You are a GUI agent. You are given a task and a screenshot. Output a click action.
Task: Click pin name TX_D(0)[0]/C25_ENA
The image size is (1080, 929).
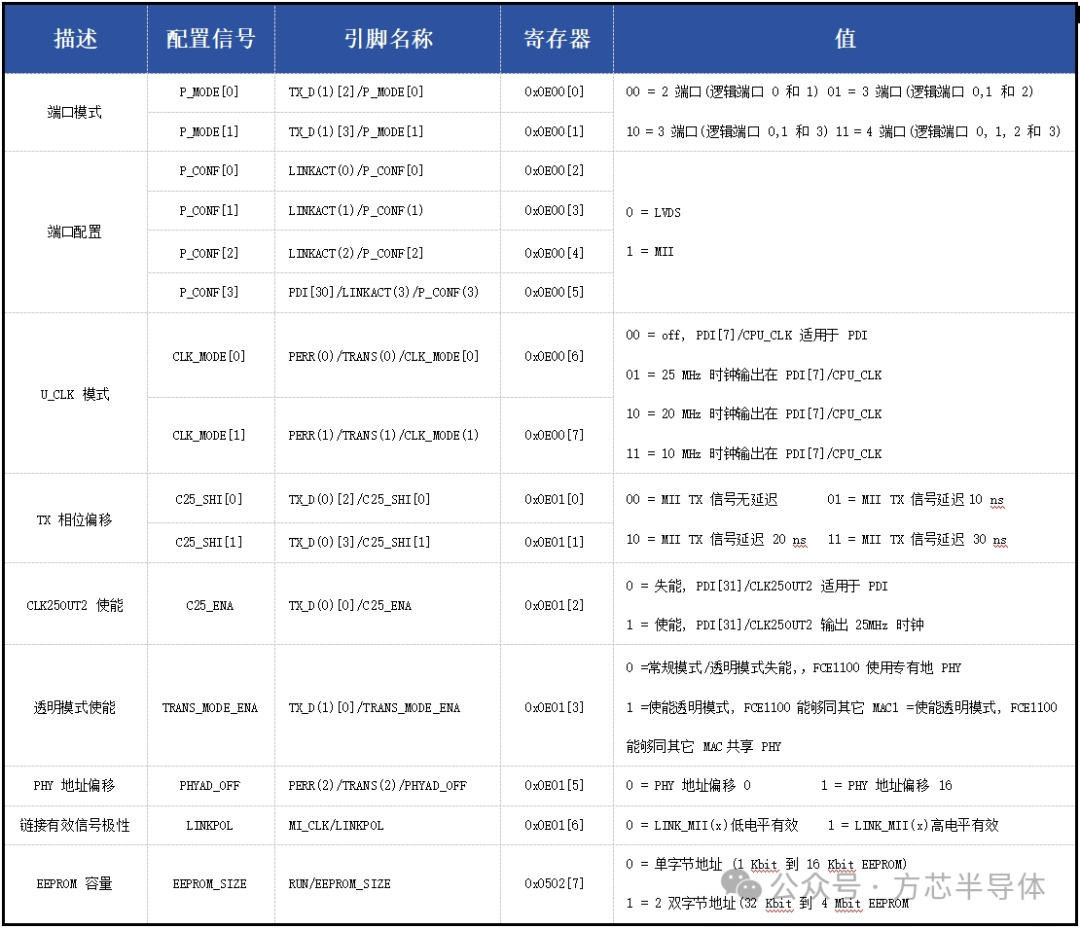coord(350,606)
